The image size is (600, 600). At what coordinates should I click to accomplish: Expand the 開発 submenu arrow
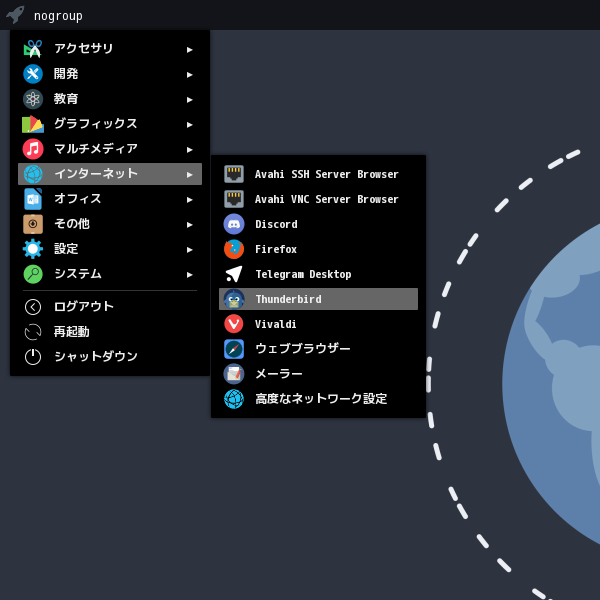(189, 75)
